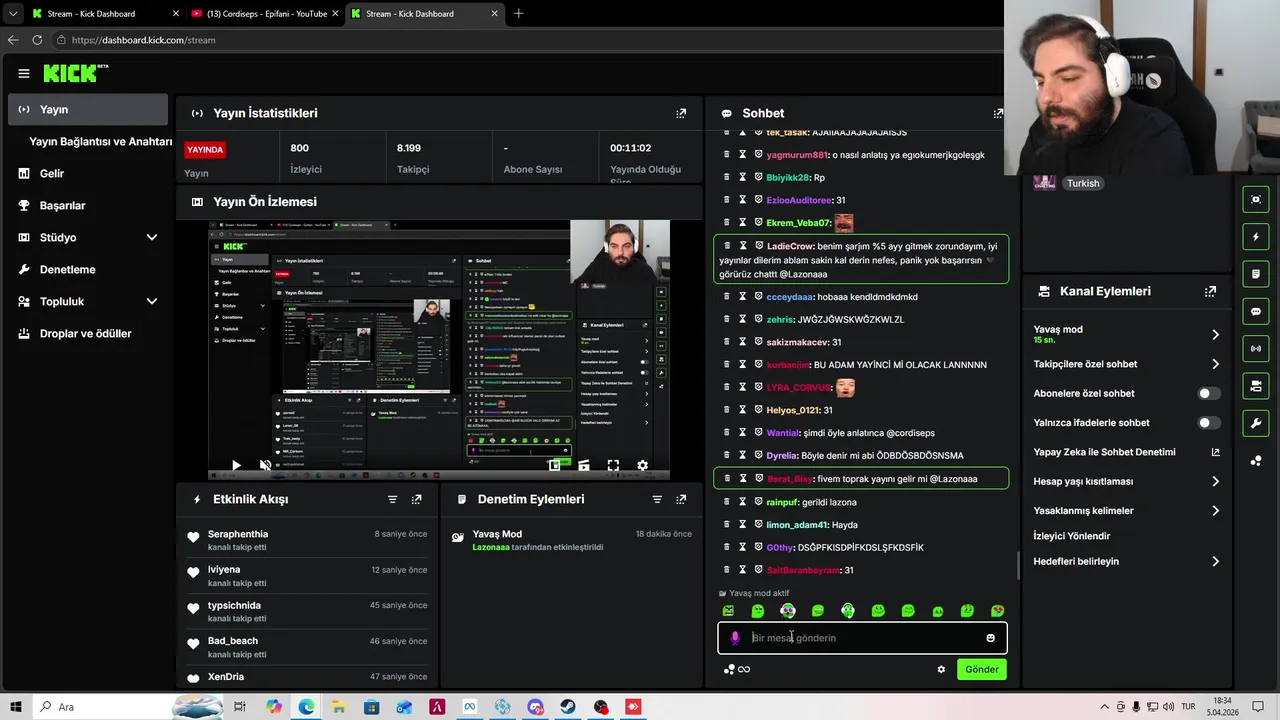Open Yayın Bağlantısı ve Anahtarı page
Screen dimensions: 1280x720
pyautogui.click(x=101, y=141)
